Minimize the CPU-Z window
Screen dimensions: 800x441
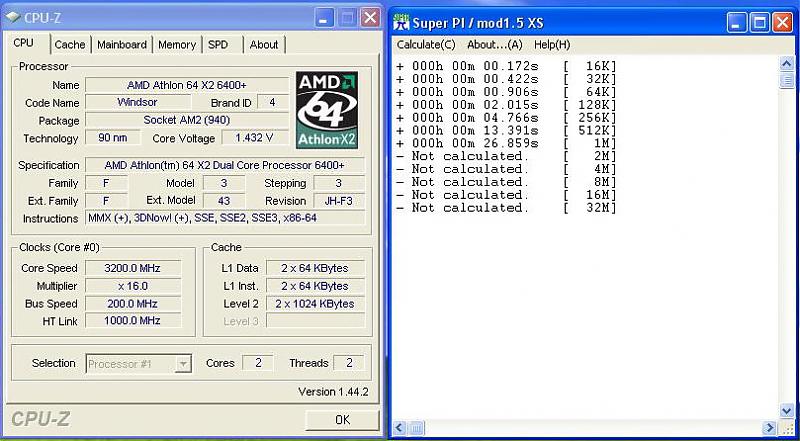coord(324,19)
